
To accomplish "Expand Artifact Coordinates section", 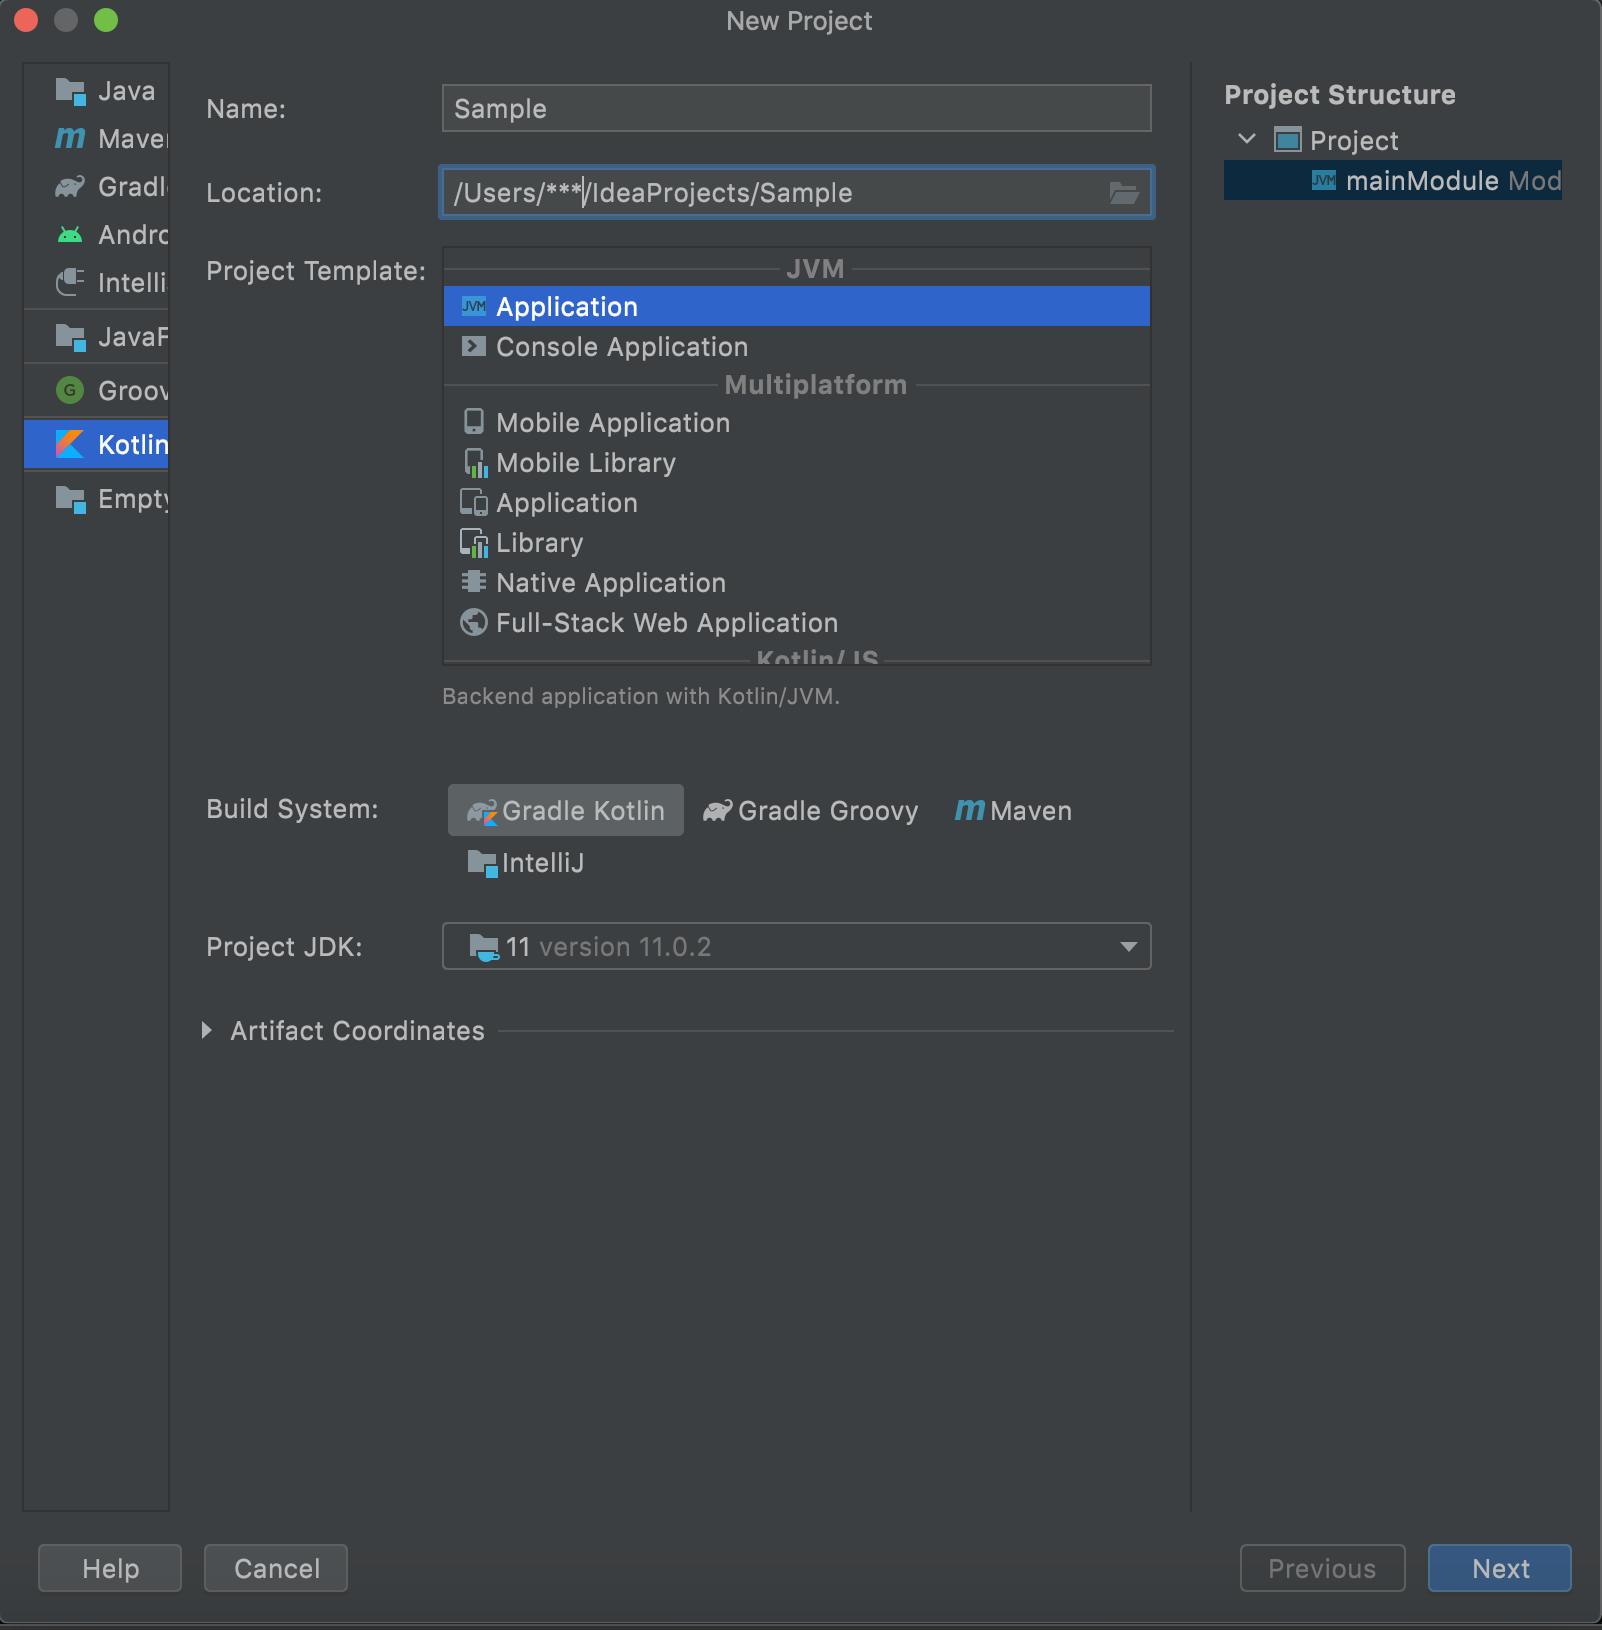I will pyautogui.click(x=207, y=1030).
